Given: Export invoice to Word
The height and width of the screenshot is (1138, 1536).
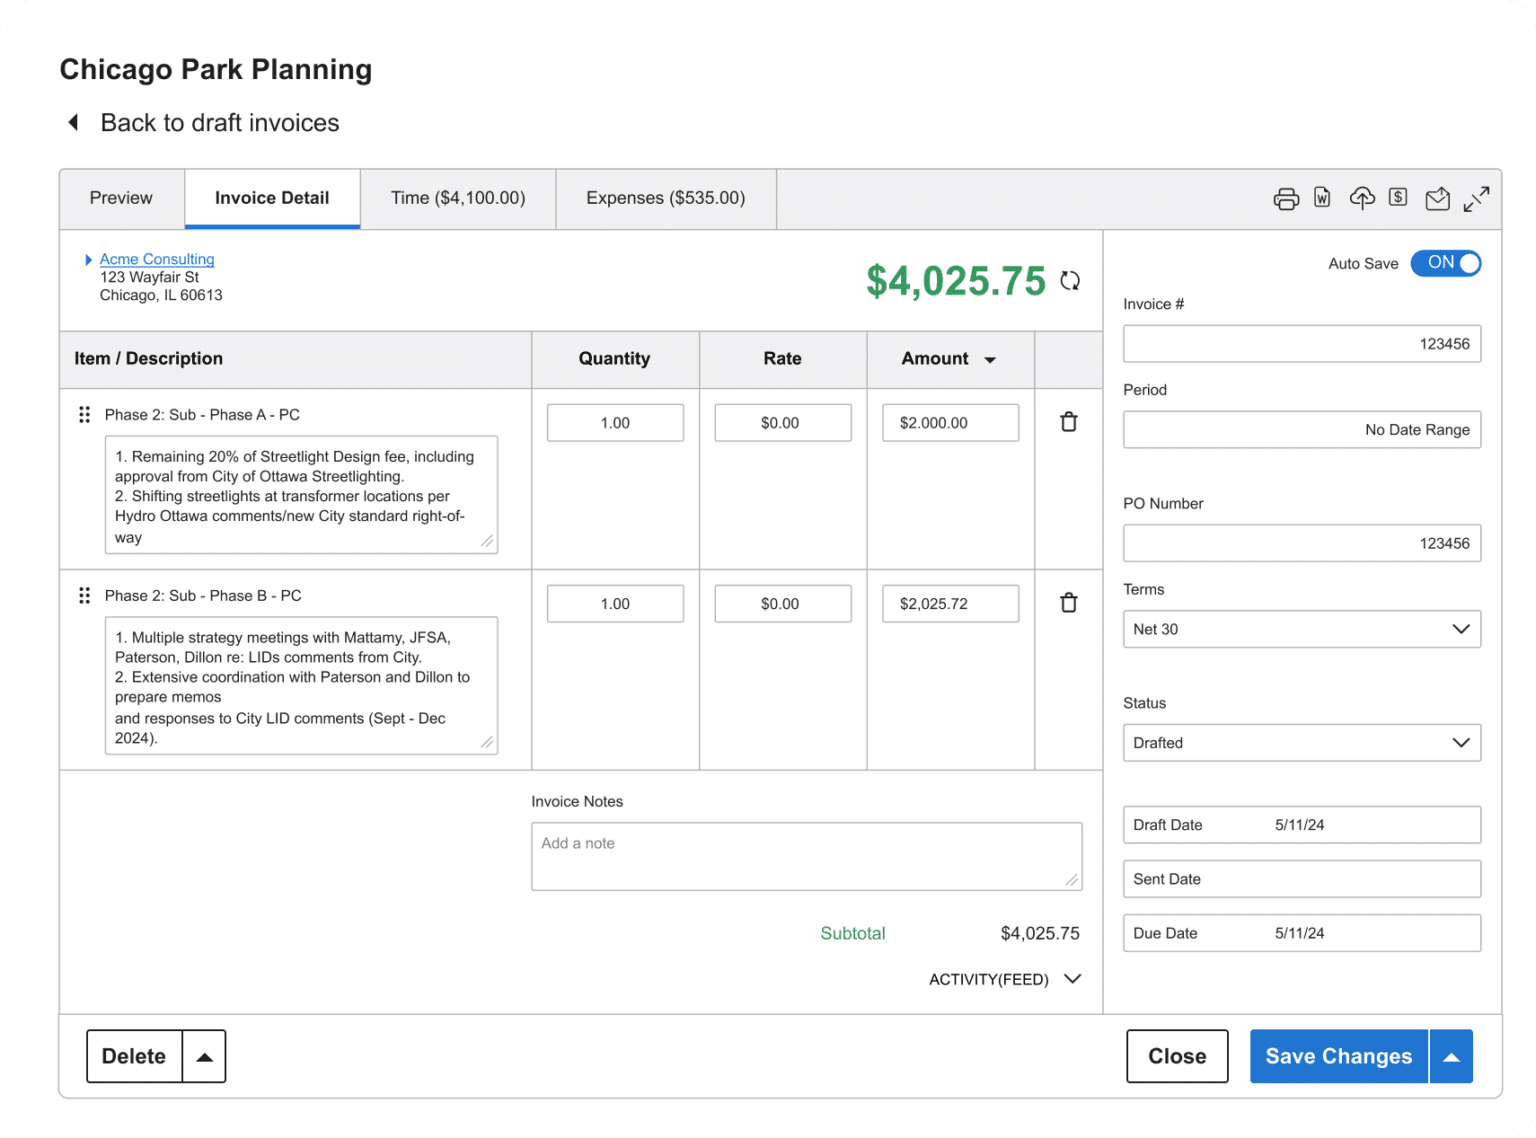Looking at the screenshot, I should (x=1322, y=199).
